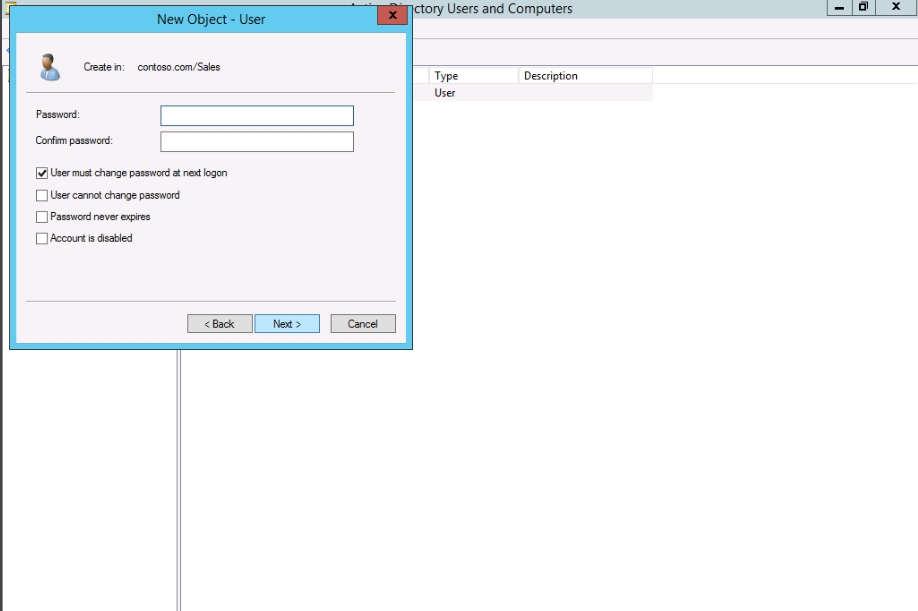918x611 pixels.
Task: Close Active Directory Users and Computers window
Action: pos(896,8)
